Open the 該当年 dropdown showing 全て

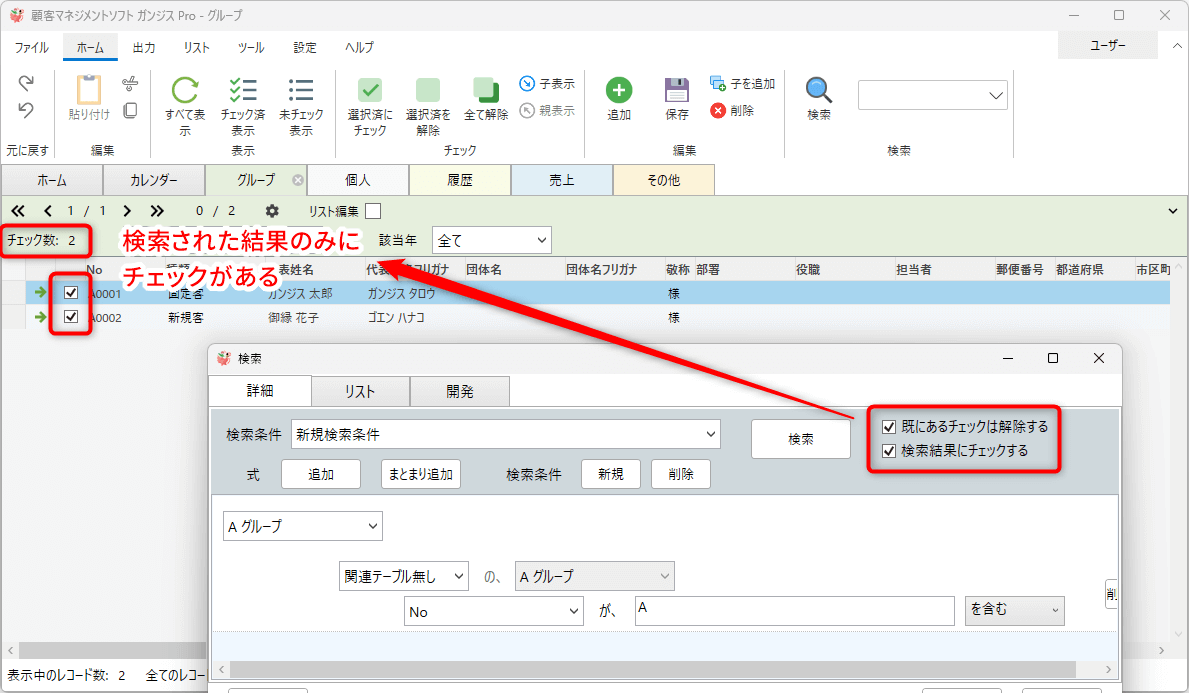[x=491, y=240]
